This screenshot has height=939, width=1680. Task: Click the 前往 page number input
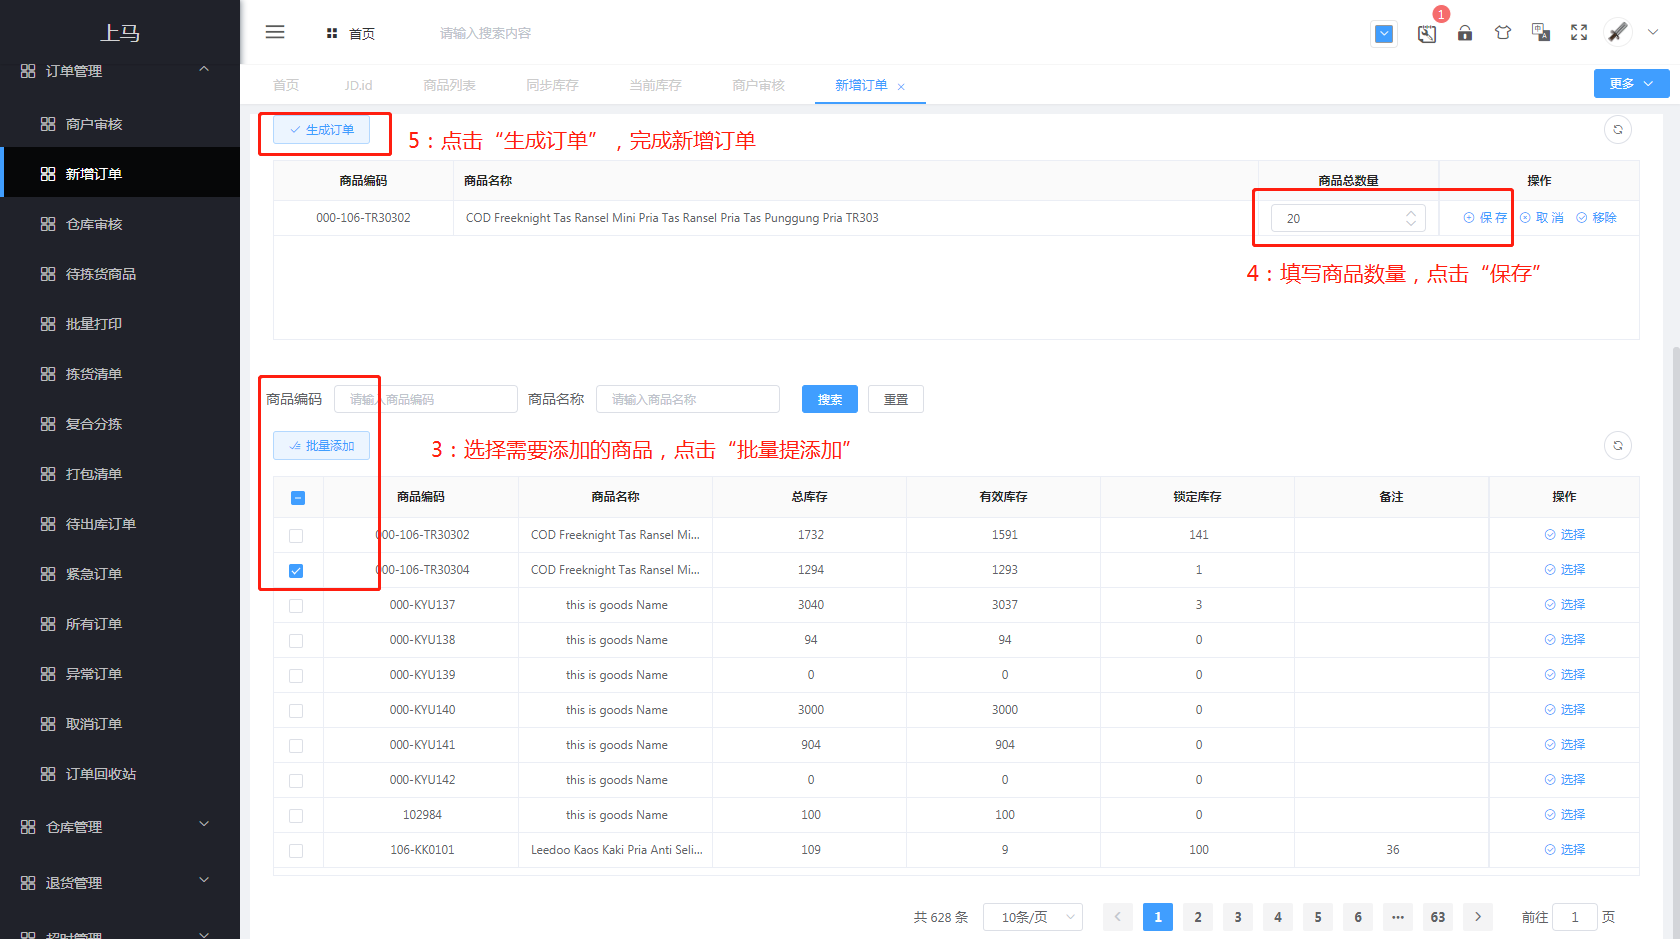(x=1574, y=917)
